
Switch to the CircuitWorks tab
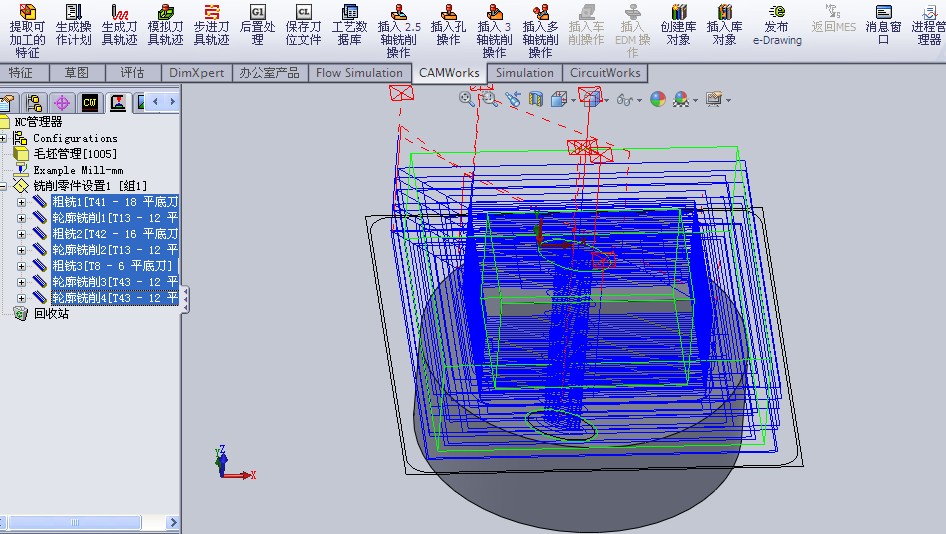605,73
